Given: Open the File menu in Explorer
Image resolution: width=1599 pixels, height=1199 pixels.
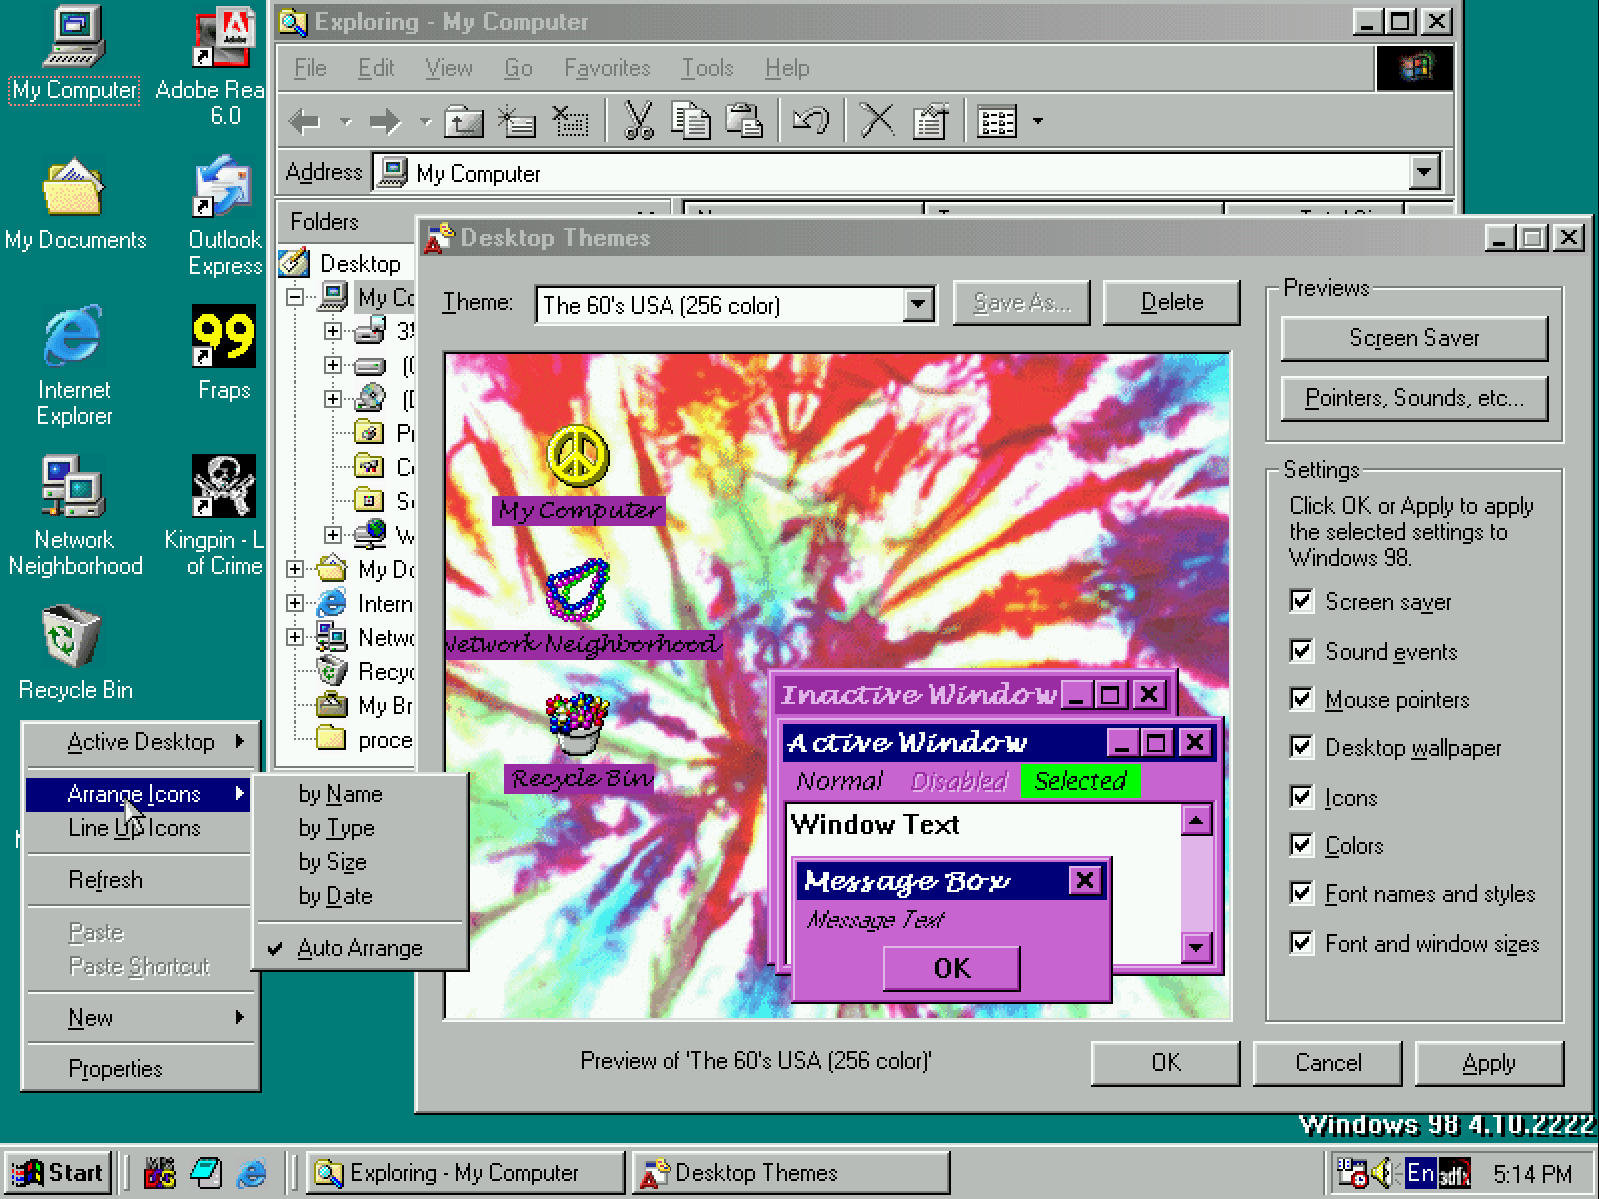Looking at the screenshot, I should pos(310,68).
